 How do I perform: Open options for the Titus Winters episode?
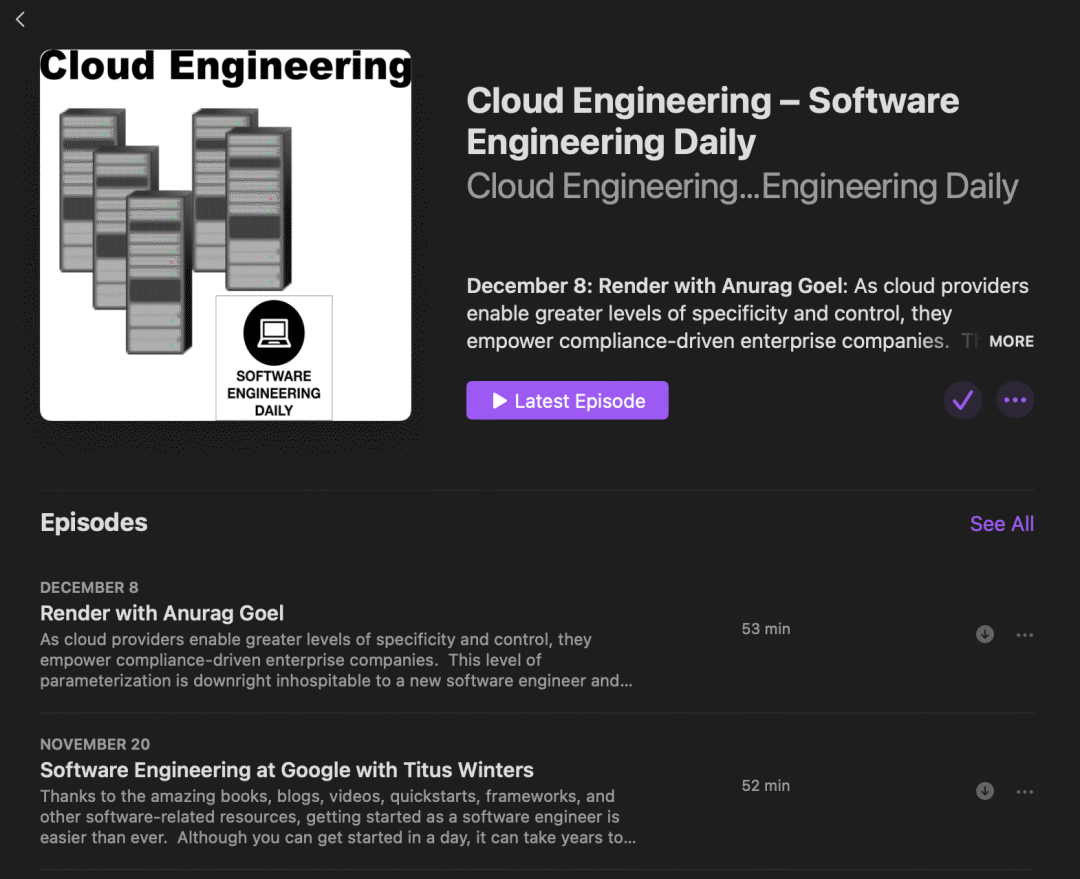(x=1024, y=792)
